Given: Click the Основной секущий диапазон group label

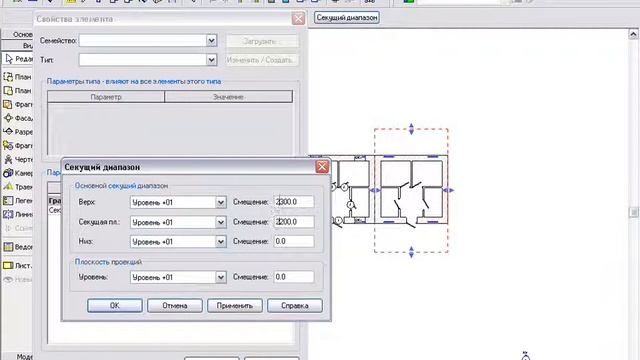Looking at the screenshot, I should pyautogui.click(x=121, y=186).
